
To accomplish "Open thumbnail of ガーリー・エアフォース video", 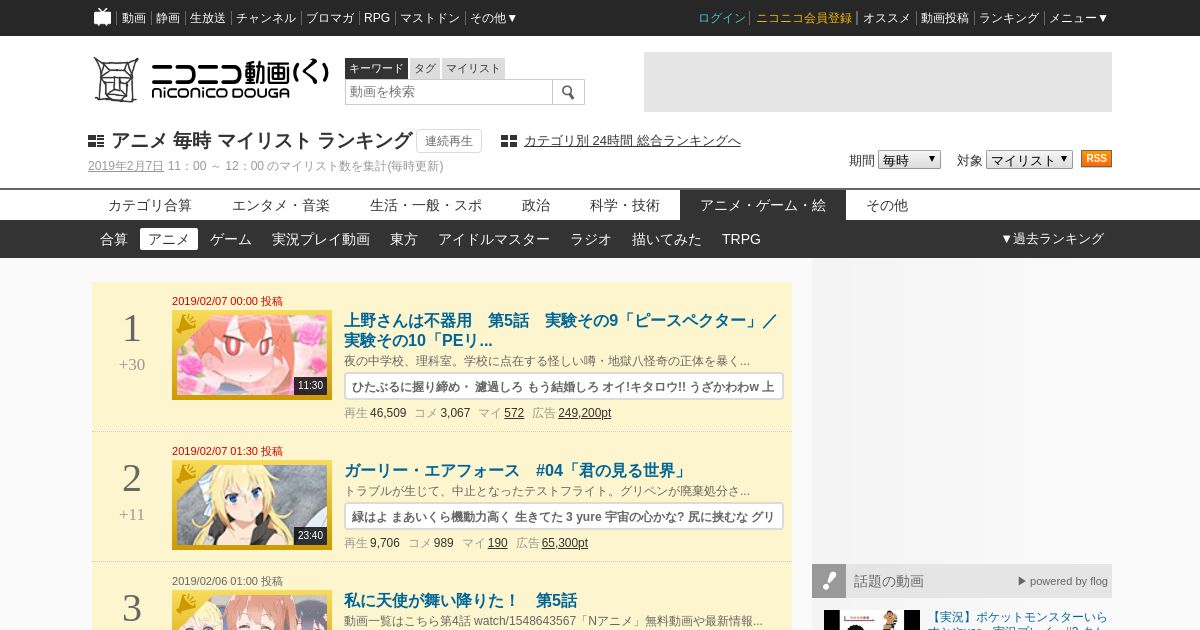I will tap(252, 505).
